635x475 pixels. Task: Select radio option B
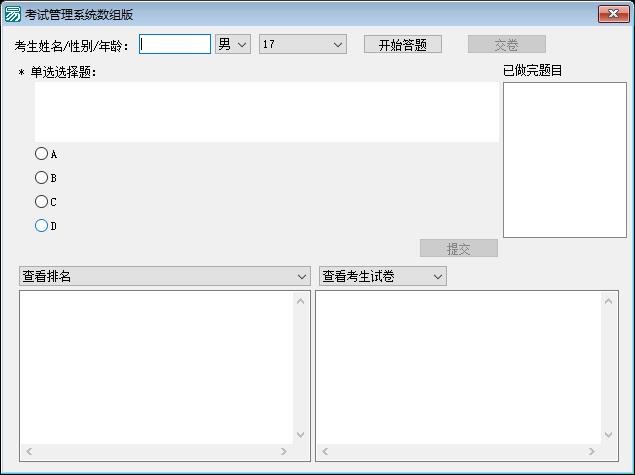point(46,178)
